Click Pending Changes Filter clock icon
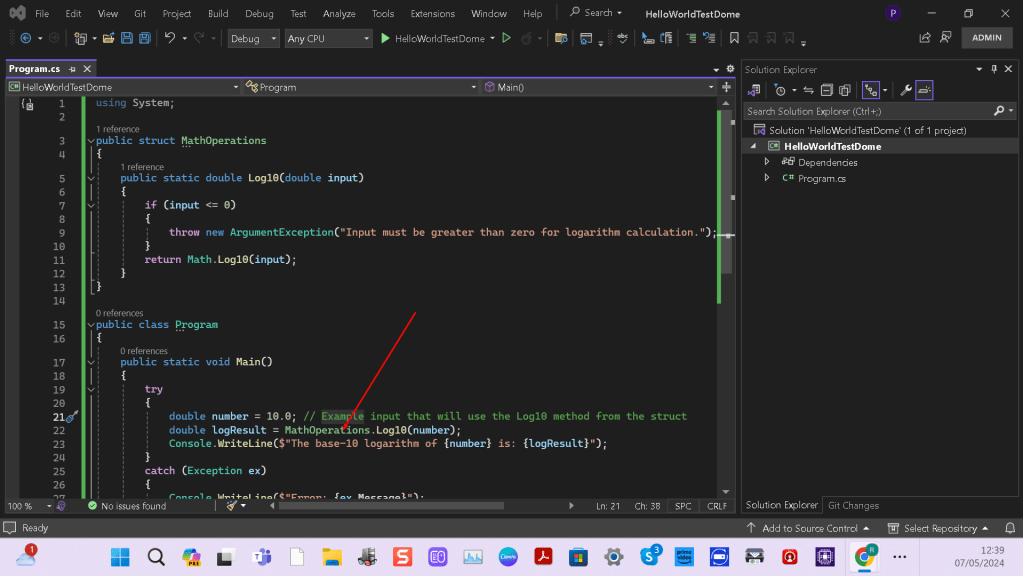Screen dimensions: 1023x576 780,90
